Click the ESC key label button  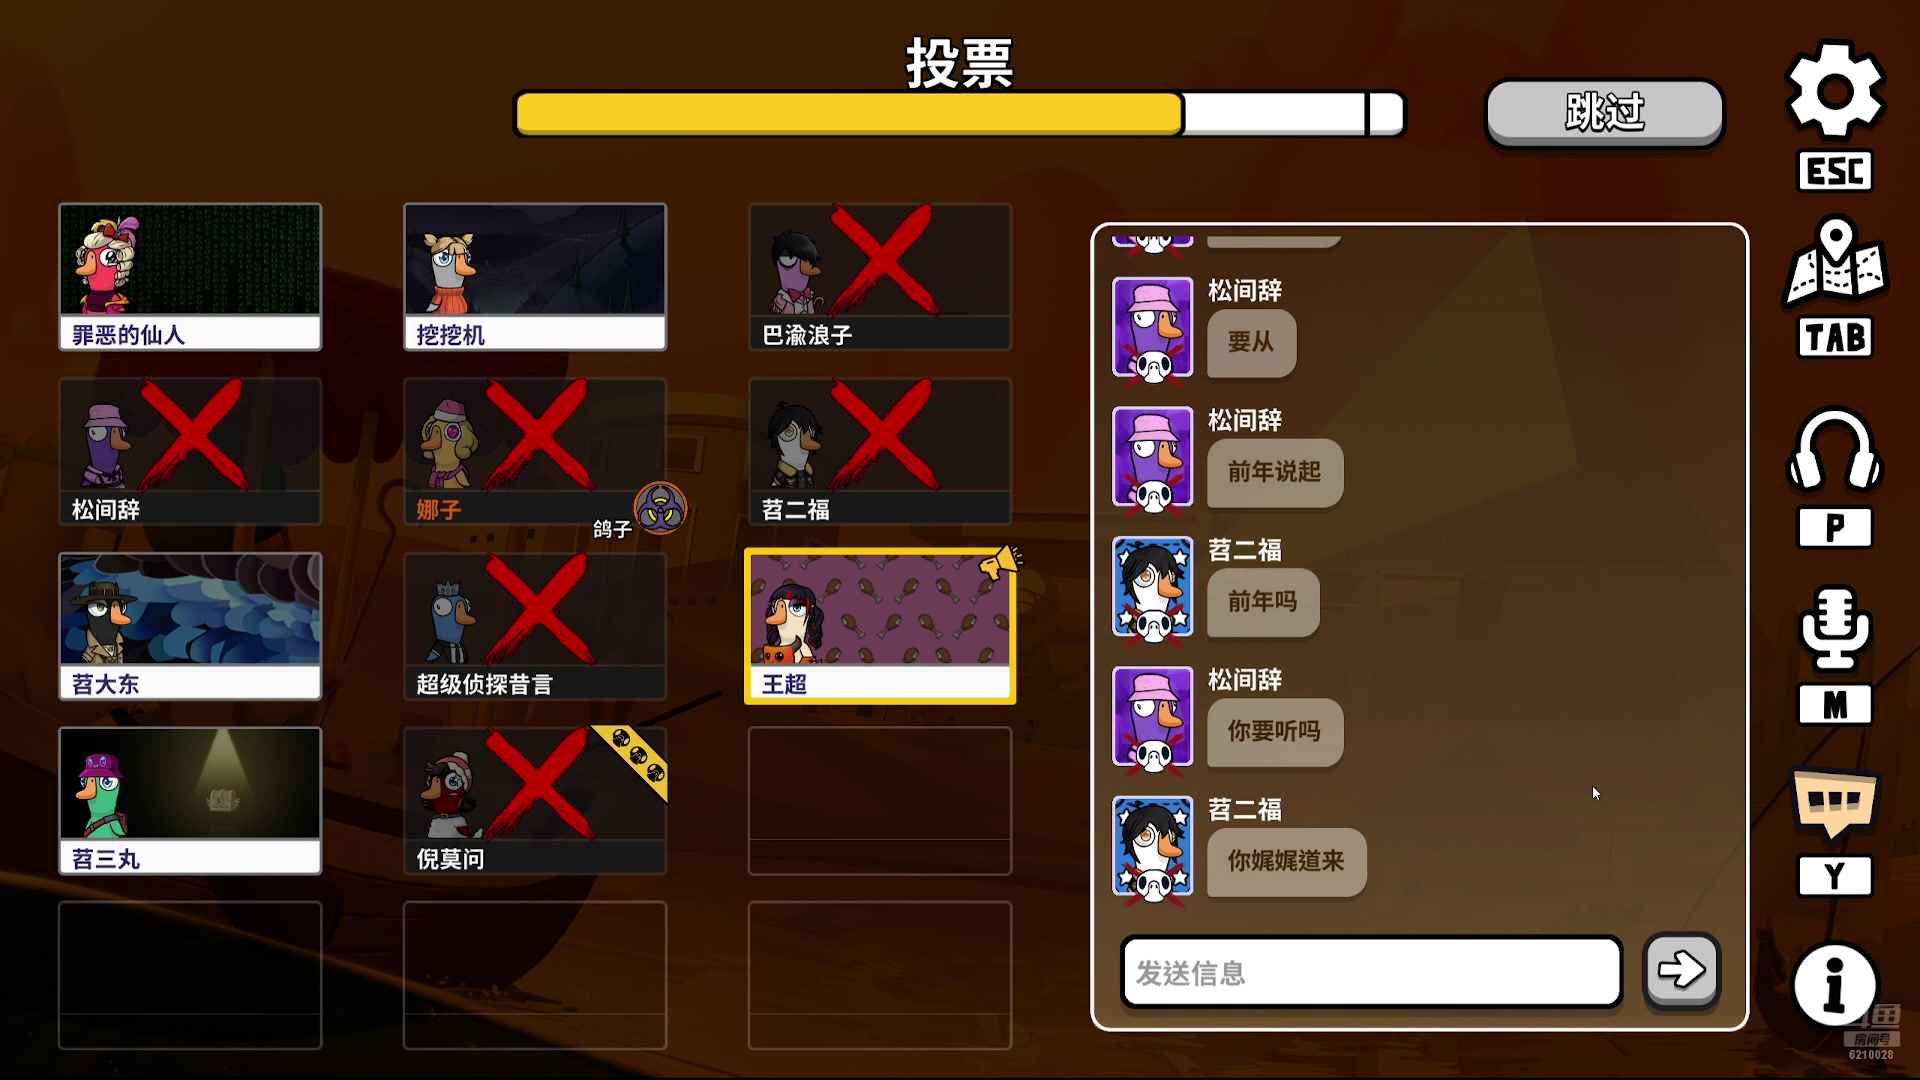[1835, 171]
